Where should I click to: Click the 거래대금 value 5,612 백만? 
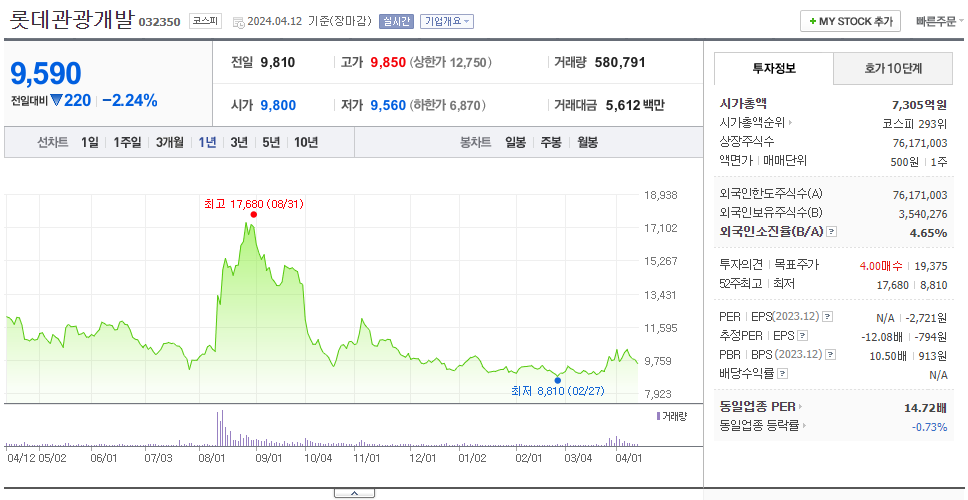(x=635, y=106)
